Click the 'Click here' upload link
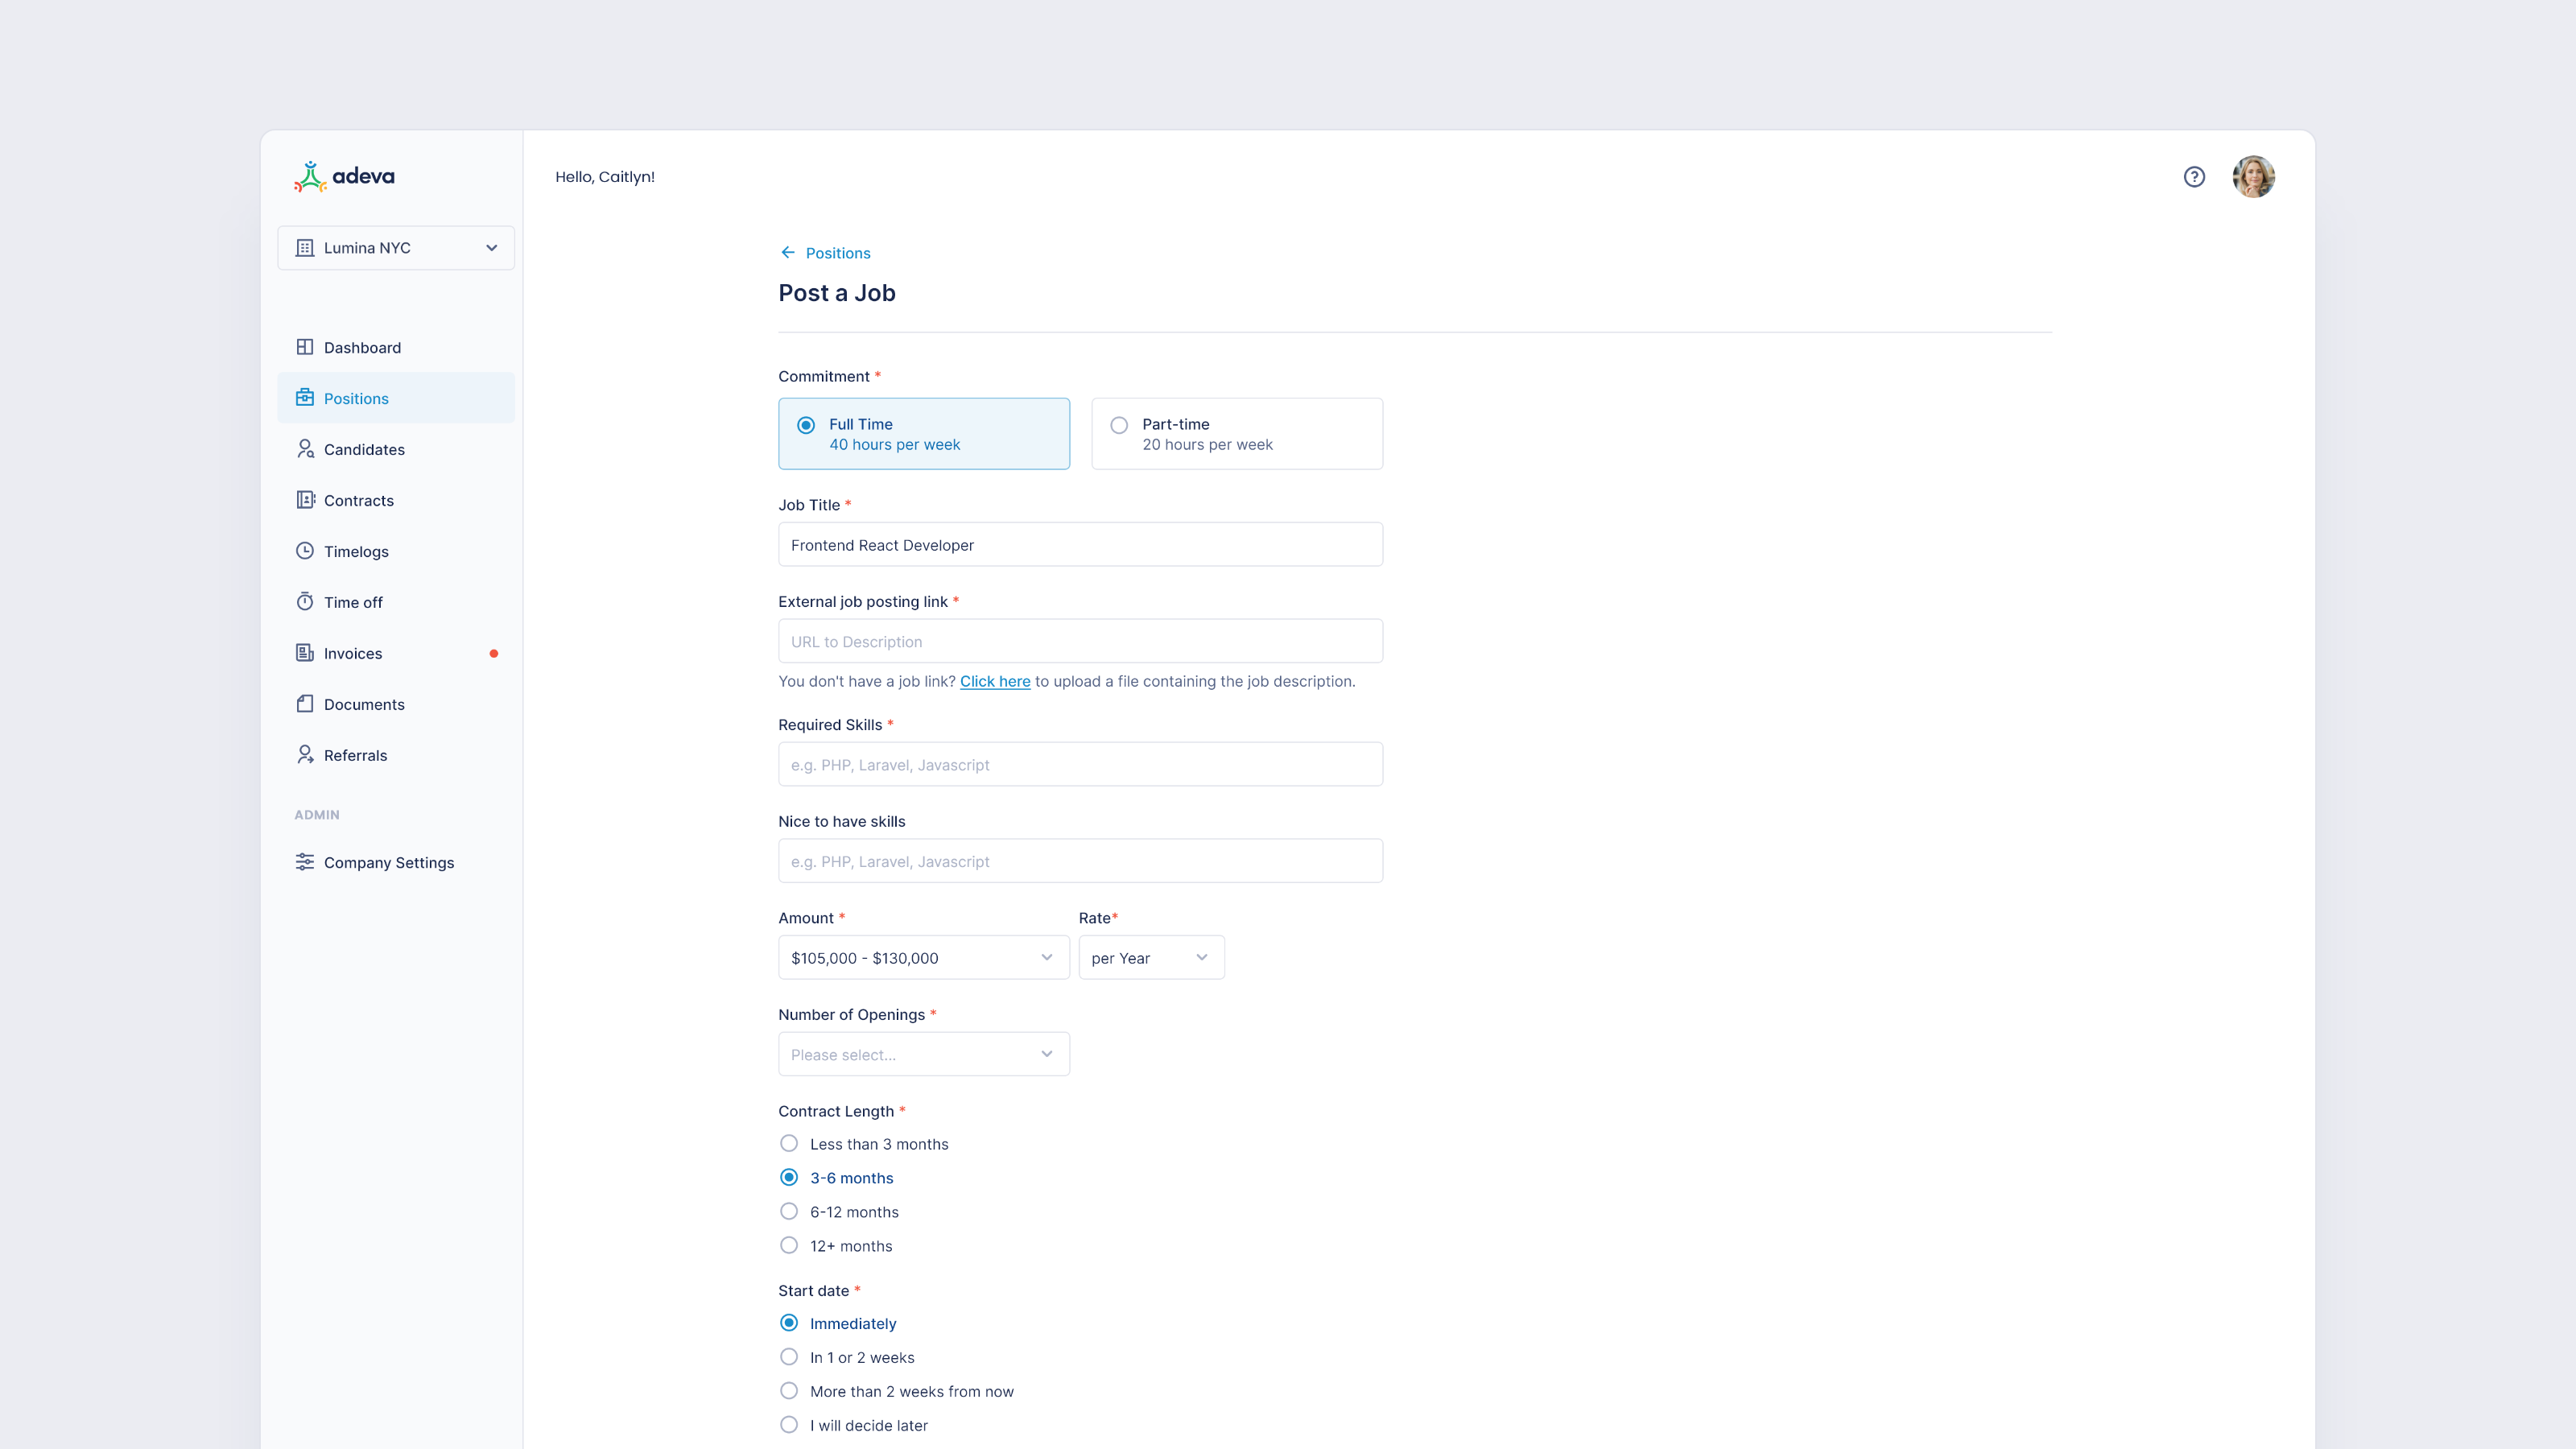Viewport: 2576px width, 1449px height. coord(994,681)
